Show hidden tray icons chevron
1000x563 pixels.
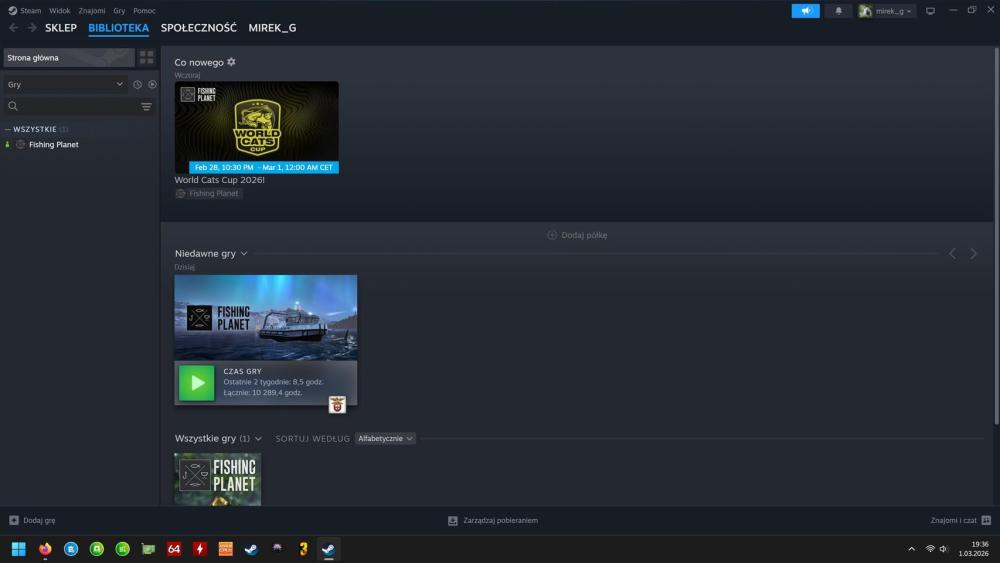coord(911,549)
